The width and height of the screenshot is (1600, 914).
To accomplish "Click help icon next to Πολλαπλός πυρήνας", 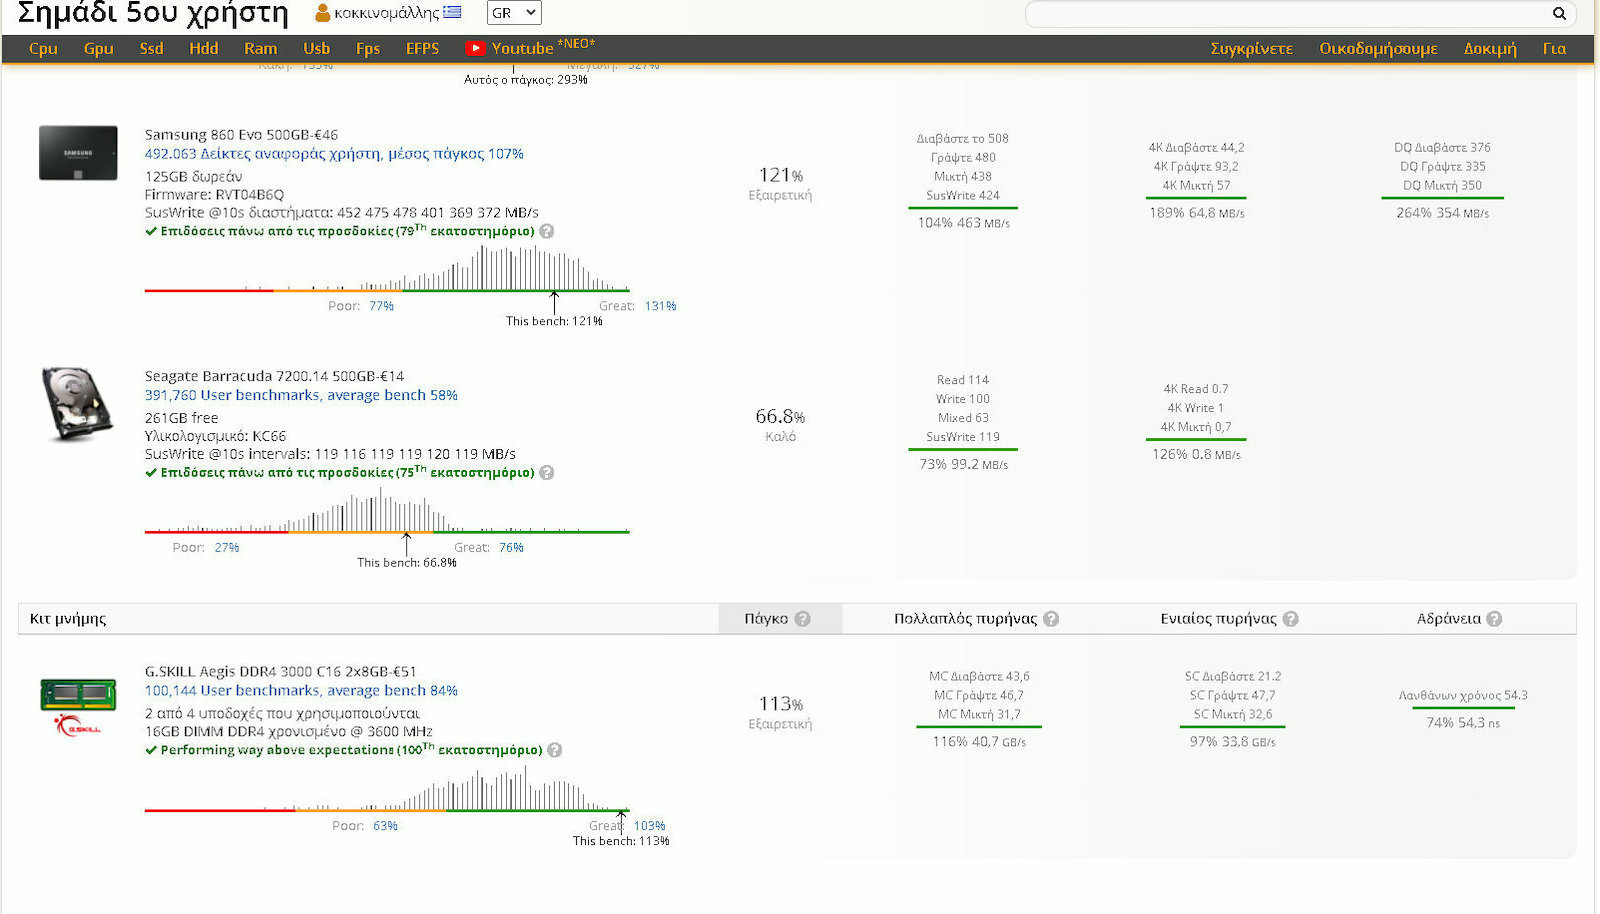I will 1051,619.
